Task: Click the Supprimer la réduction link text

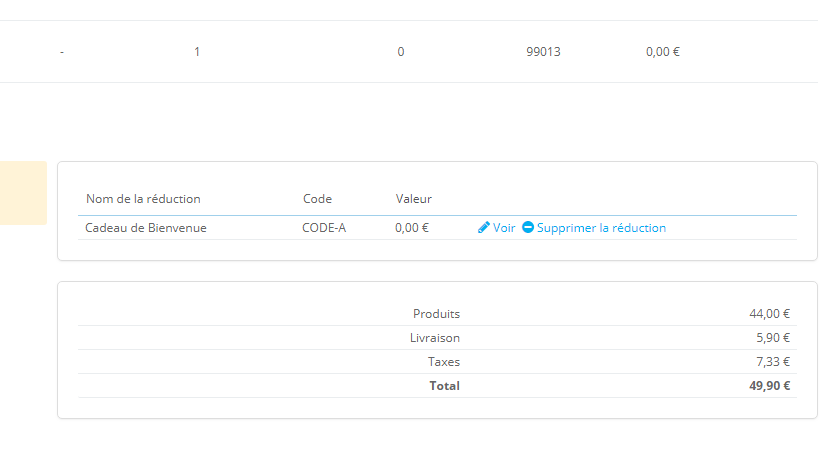Action: coord(601,228)
